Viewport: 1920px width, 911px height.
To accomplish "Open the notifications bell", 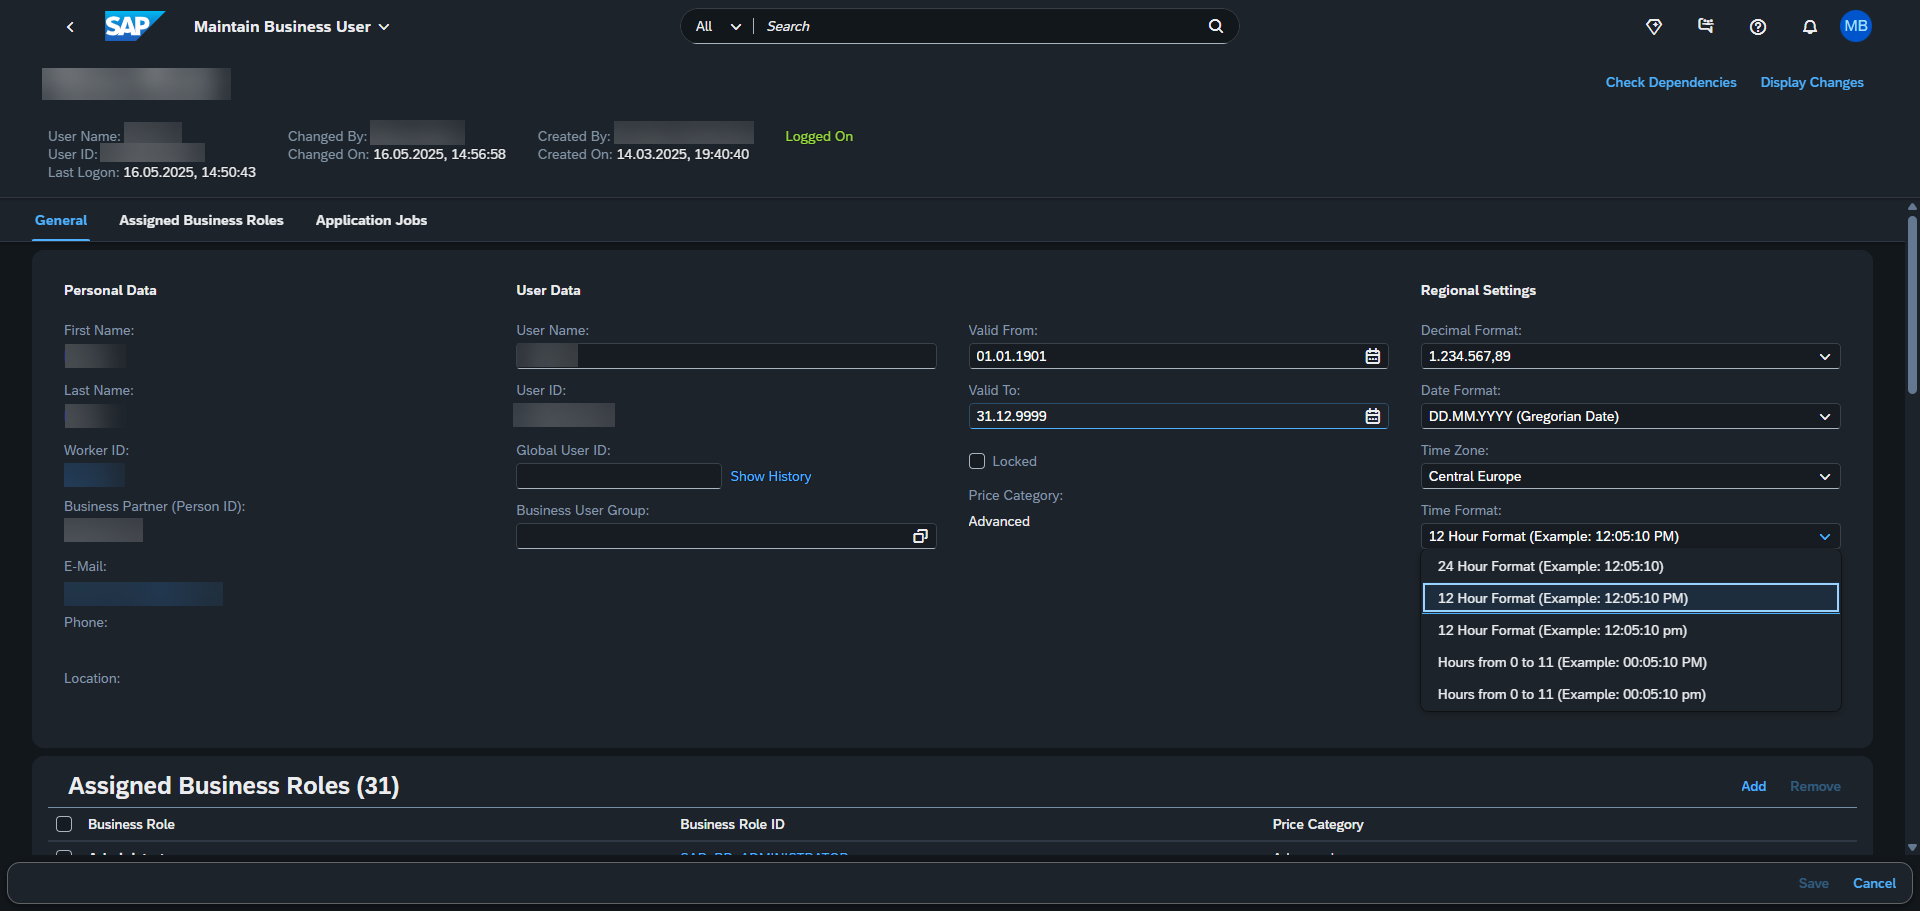I will click(1810, 27).
